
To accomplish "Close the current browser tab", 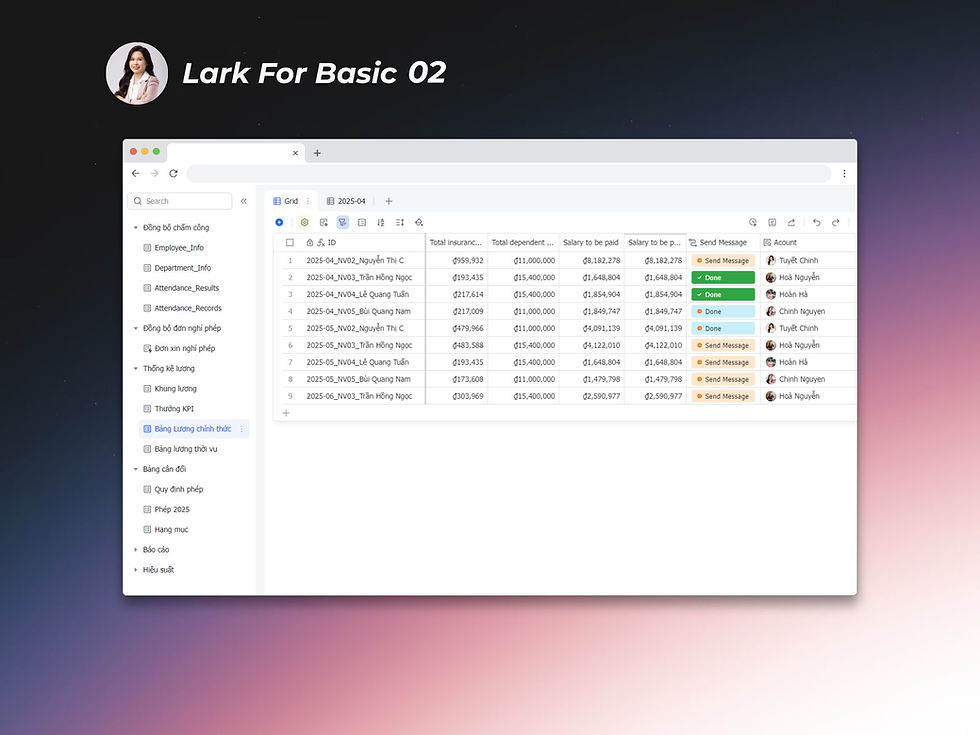I will pyautogui.click(x=296, y=152).
